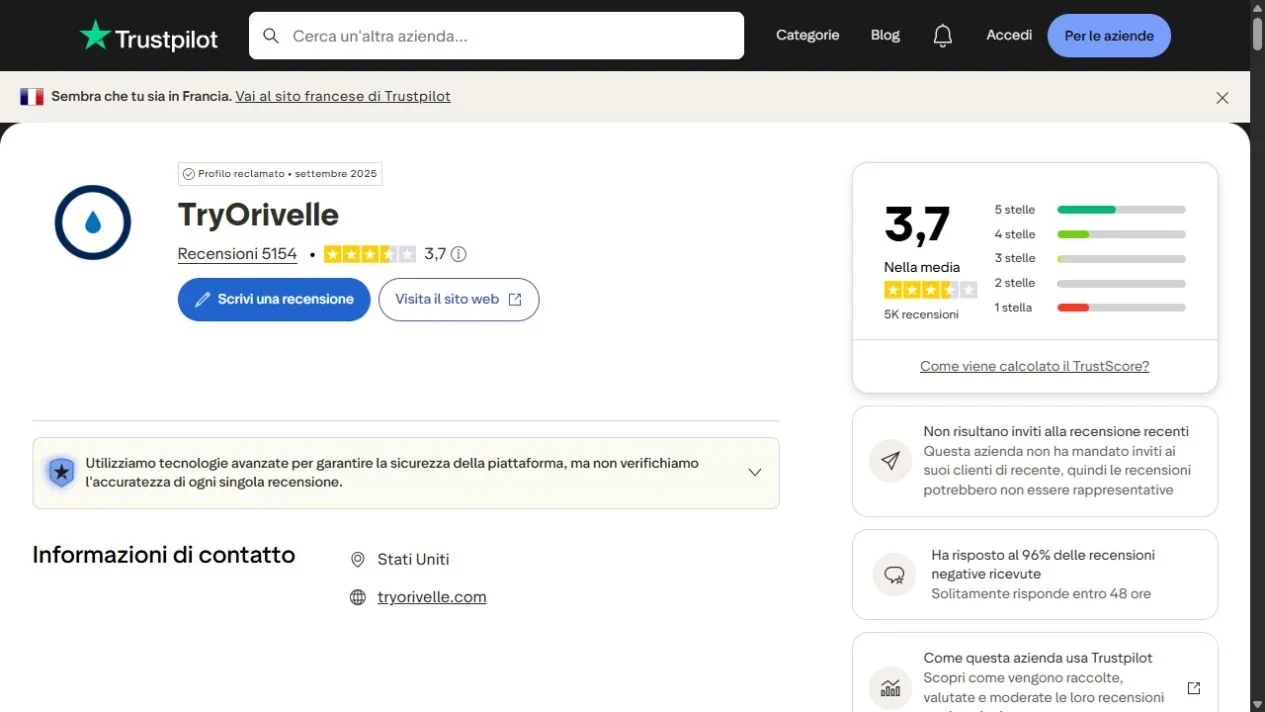Click the globe icon next to tryorivelle.com
The height and width of the screenshot is (712, 1265).
[x=357, y=598]
